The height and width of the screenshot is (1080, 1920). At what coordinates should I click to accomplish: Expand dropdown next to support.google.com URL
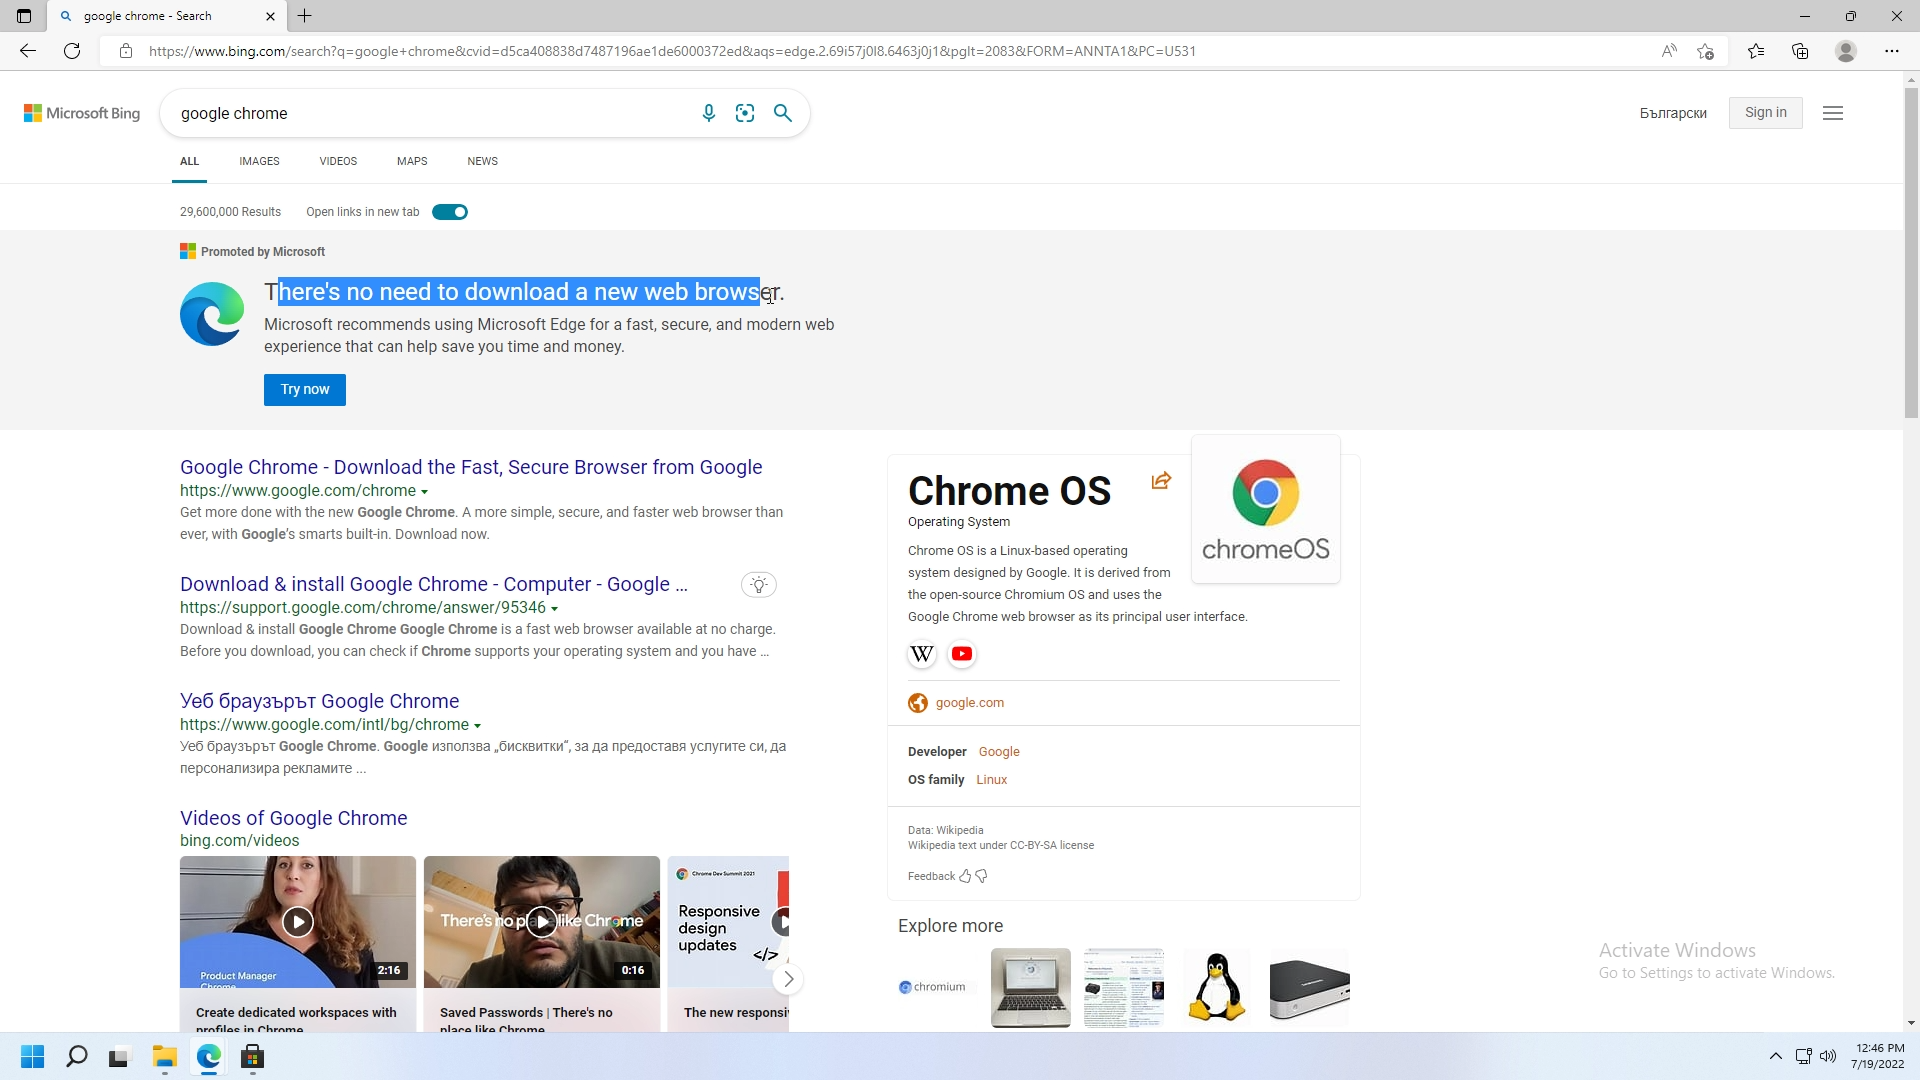pos(554,609)
